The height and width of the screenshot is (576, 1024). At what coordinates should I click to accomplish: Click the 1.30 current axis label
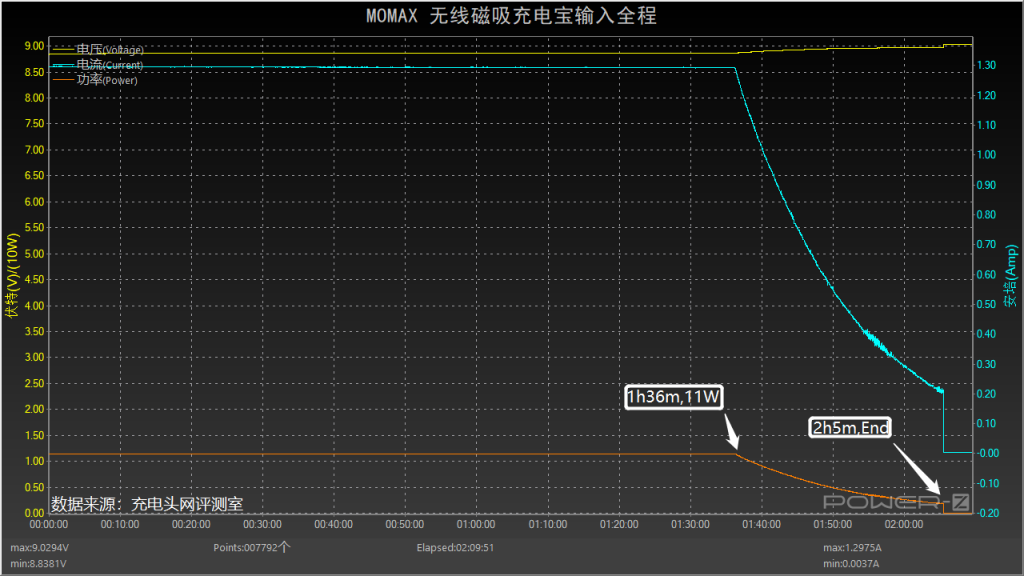(986, 65)
